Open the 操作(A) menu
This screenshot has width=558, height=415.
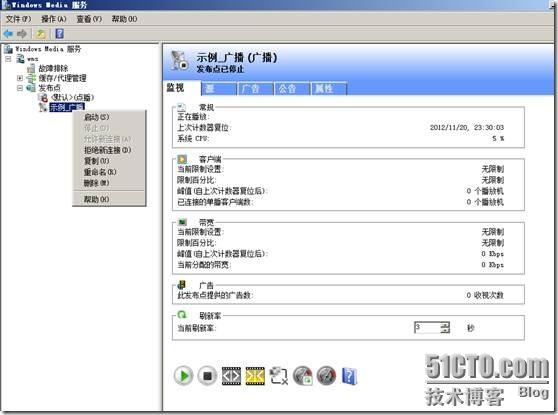[x=54, y=19]
